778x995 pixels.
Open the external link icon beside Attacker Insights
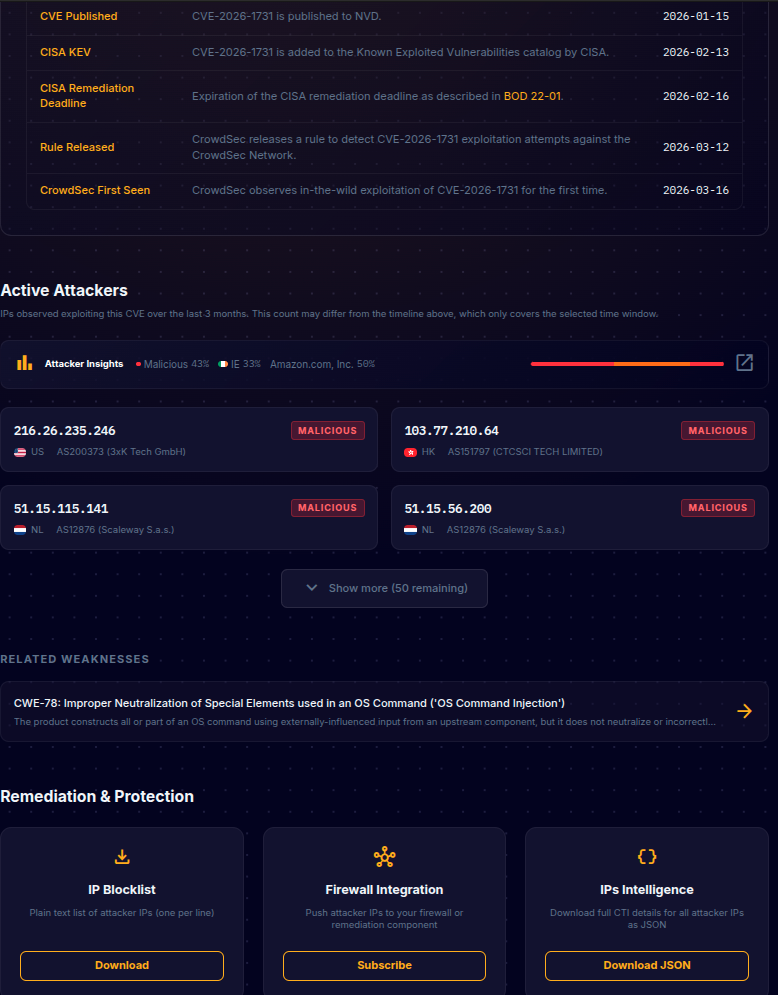coord(744,363)
